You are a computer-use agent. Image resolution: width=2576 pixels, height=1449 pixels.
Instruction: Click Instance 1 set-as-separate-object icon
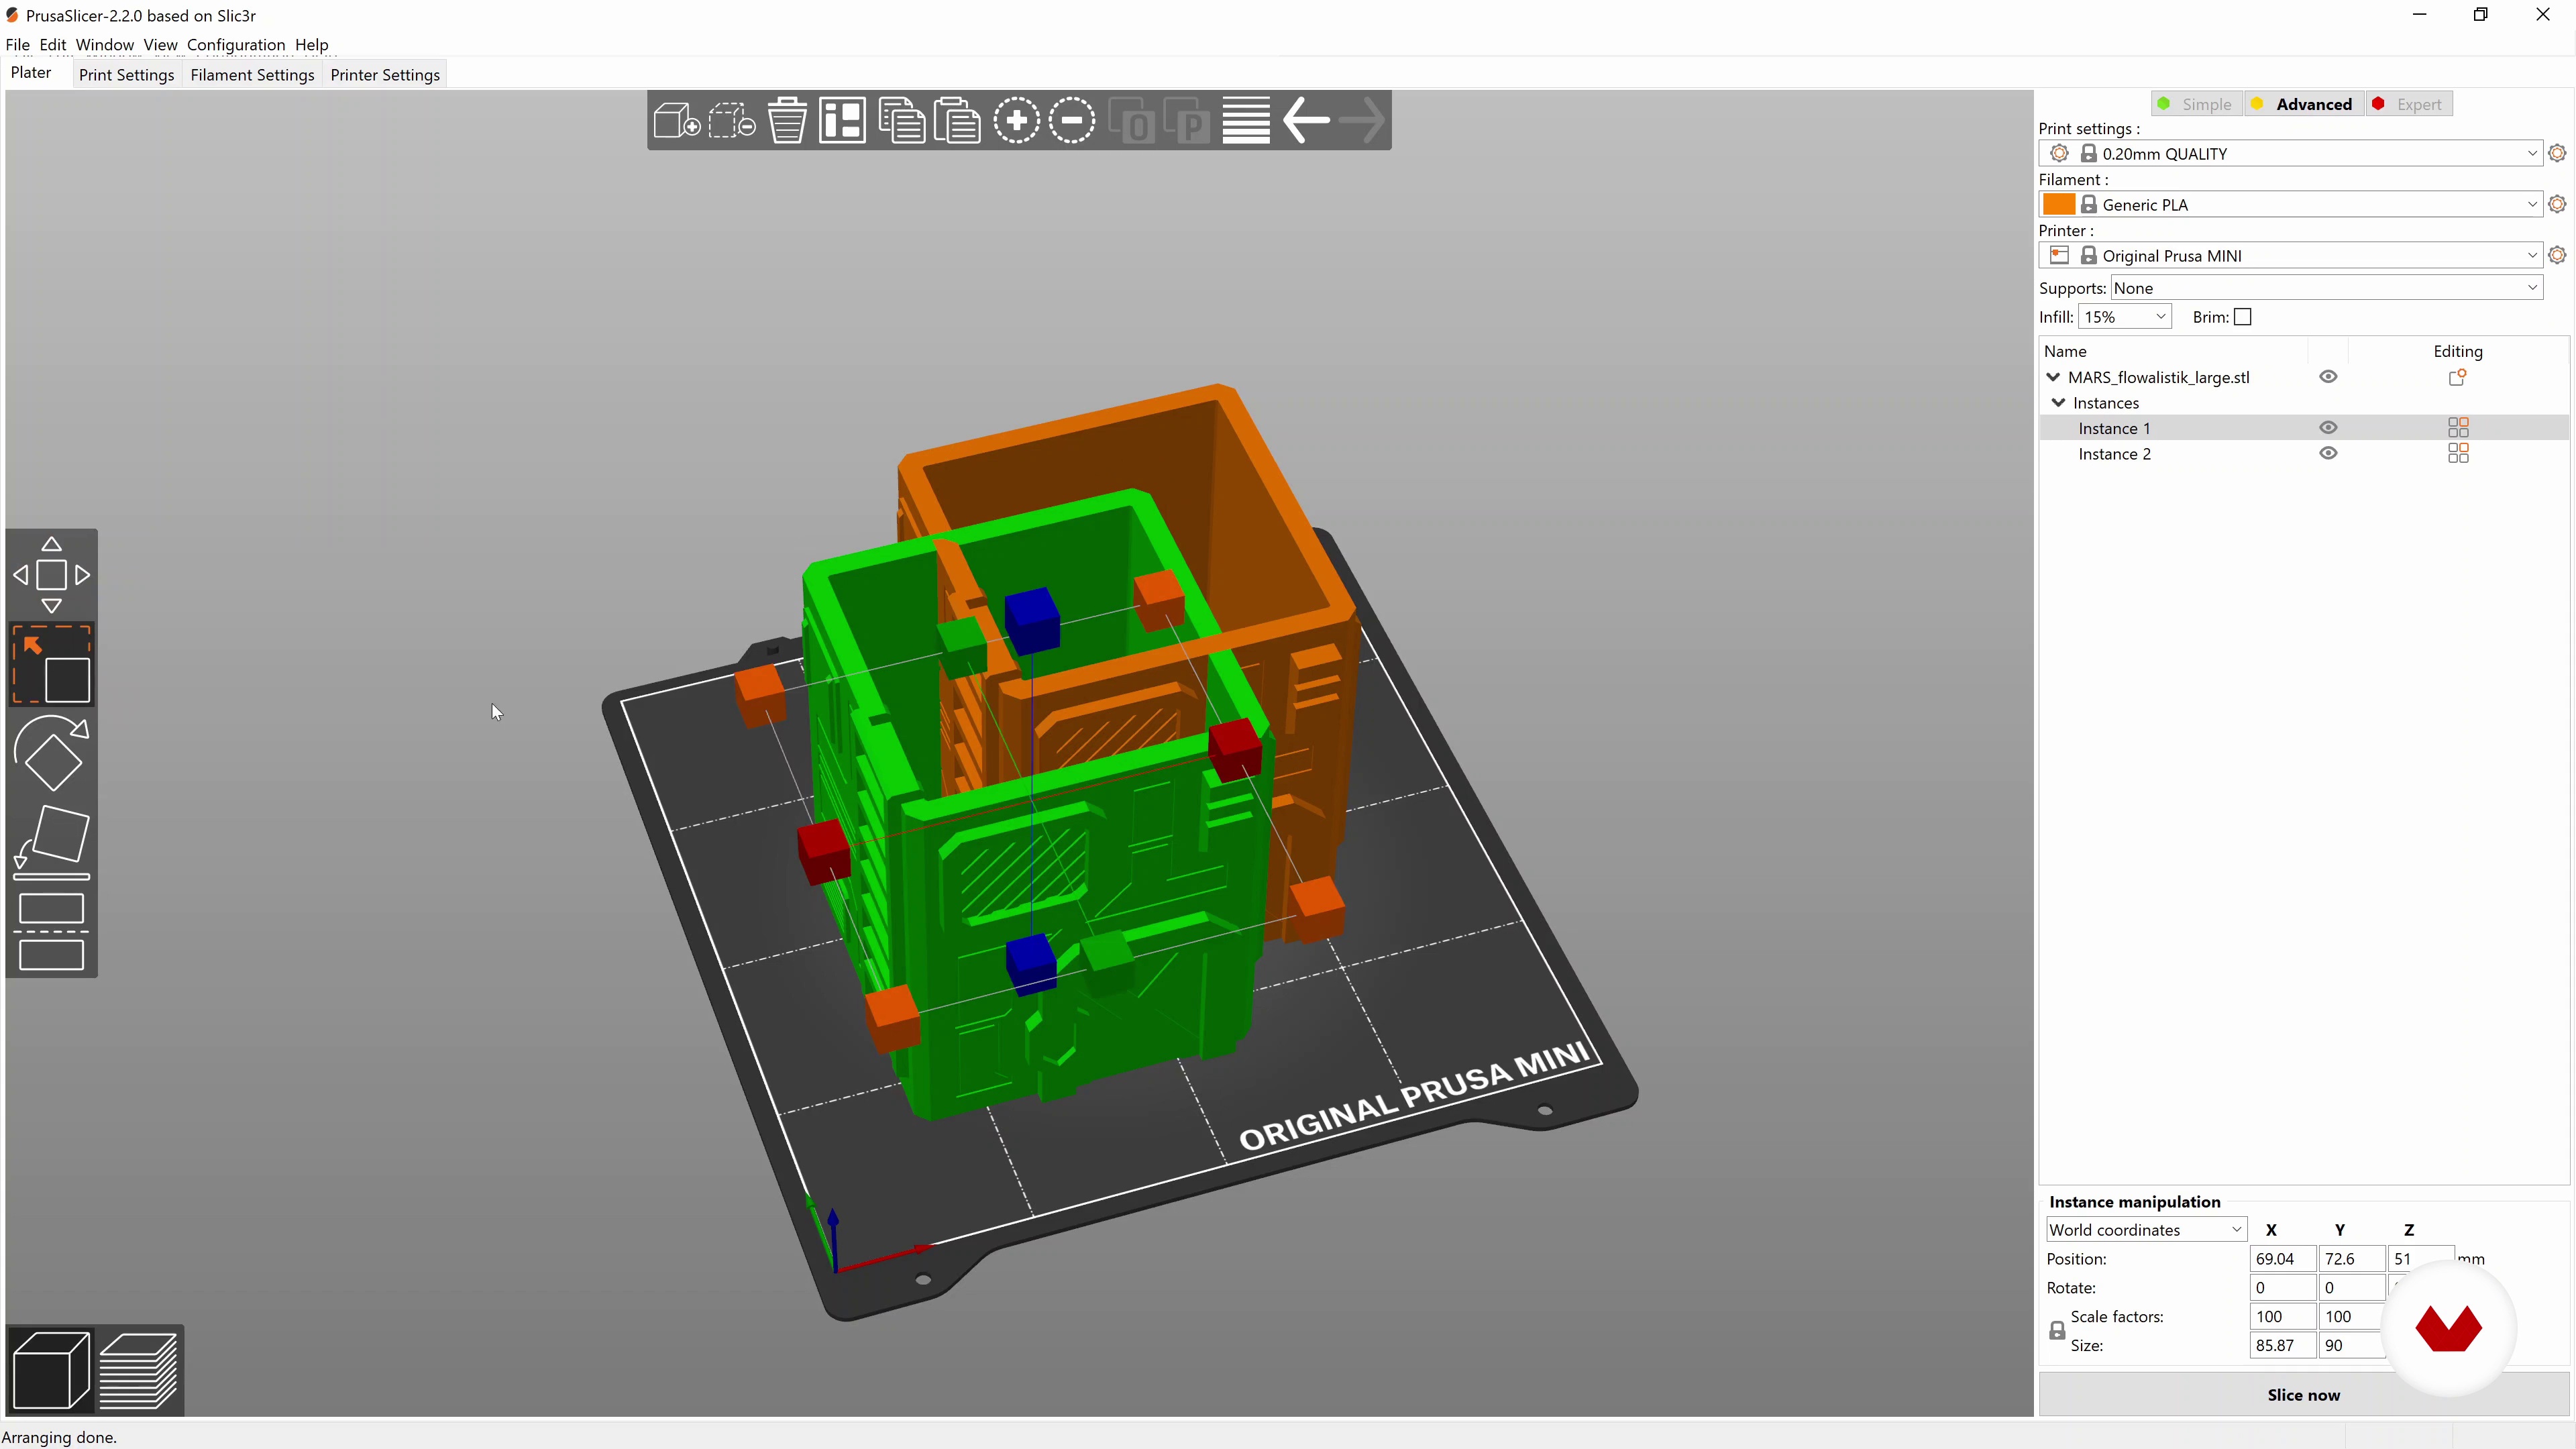2458,428
